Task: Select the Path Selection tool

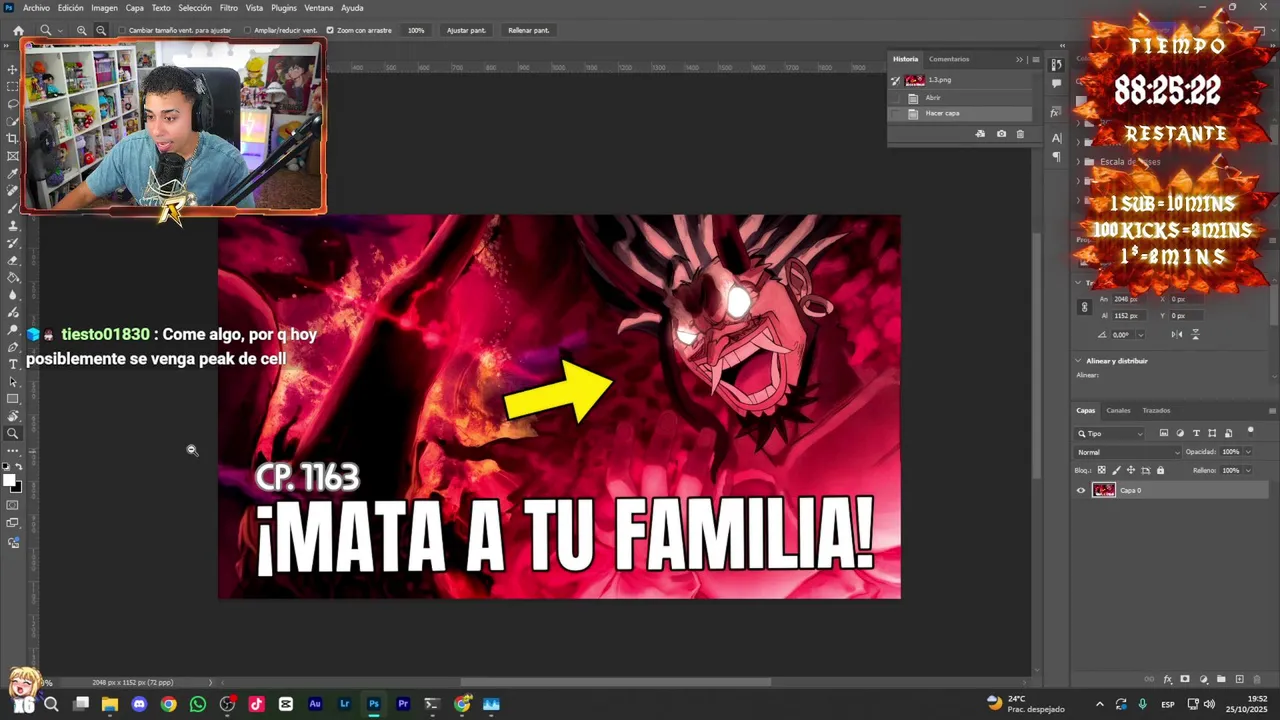Action: (x=13, y=382)
